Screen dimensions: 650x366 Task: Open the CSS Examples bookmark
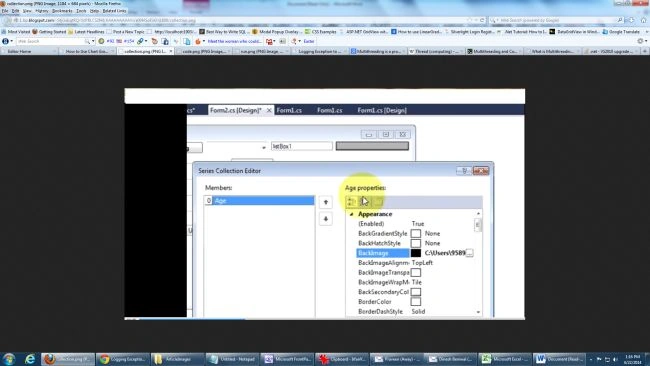(x=320, y=32)
